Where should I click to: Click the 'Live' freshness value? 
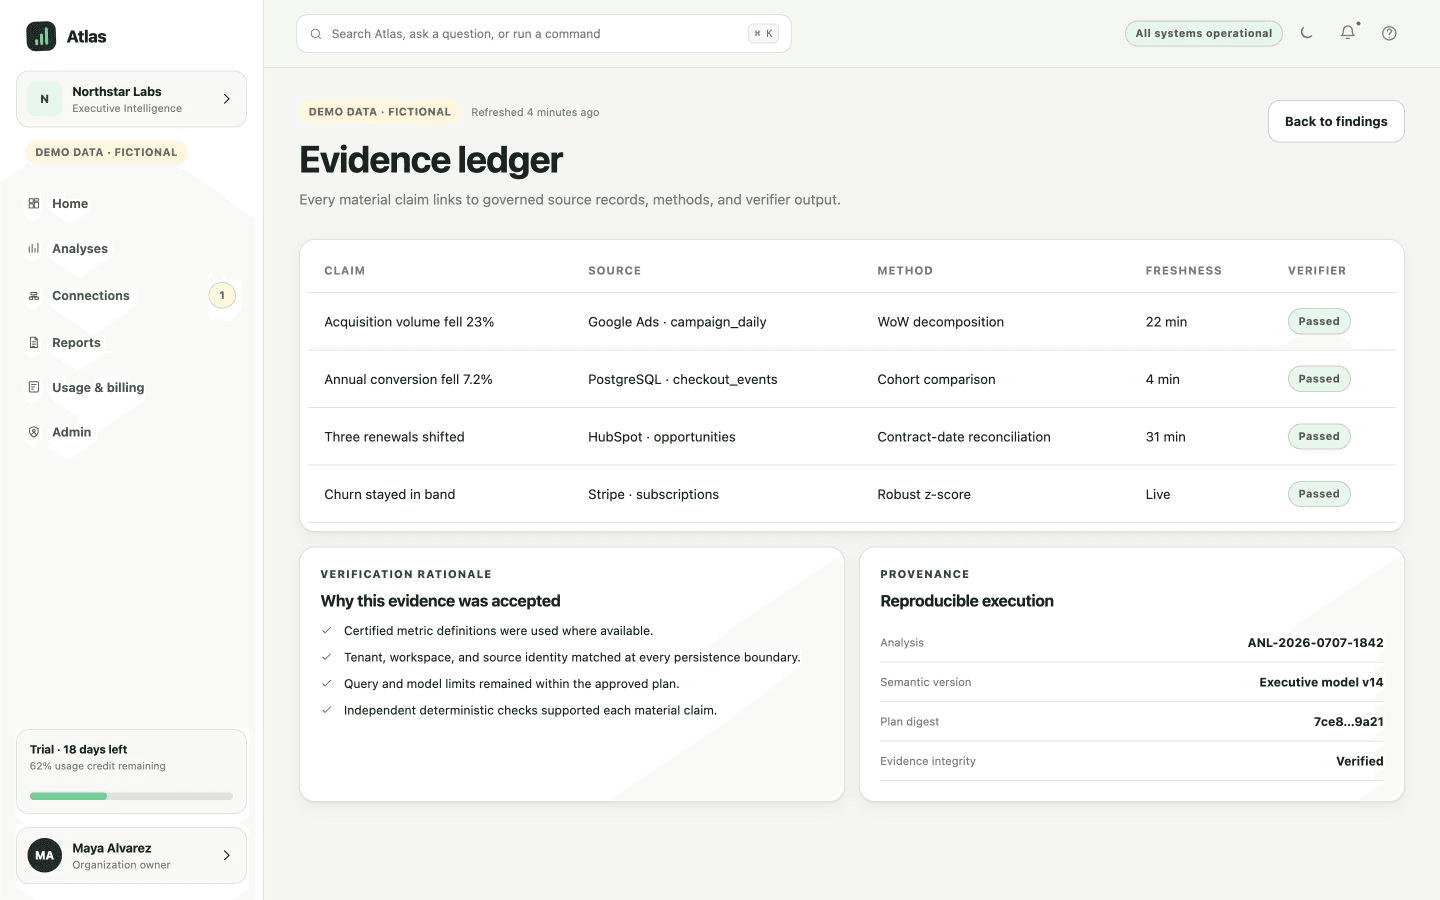tap(1158, 494)
